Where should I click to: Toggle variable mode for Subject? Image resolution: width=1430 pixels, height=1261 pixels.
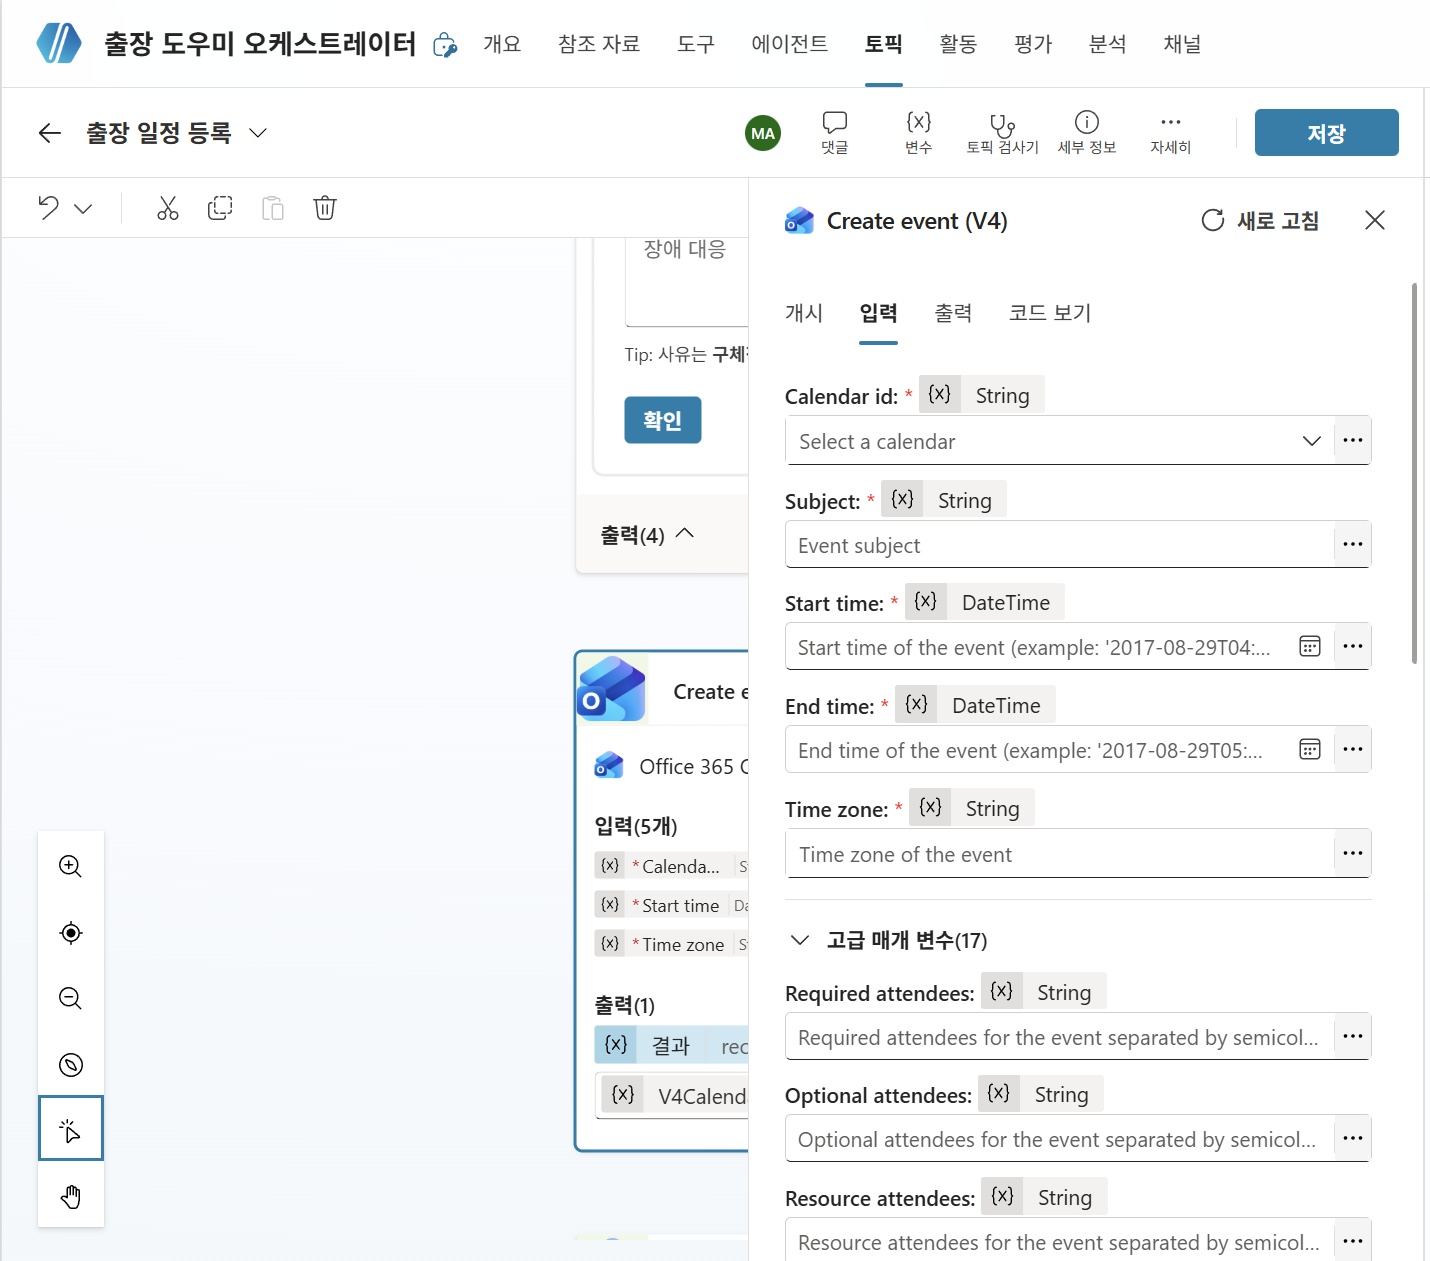click(902, 499)
